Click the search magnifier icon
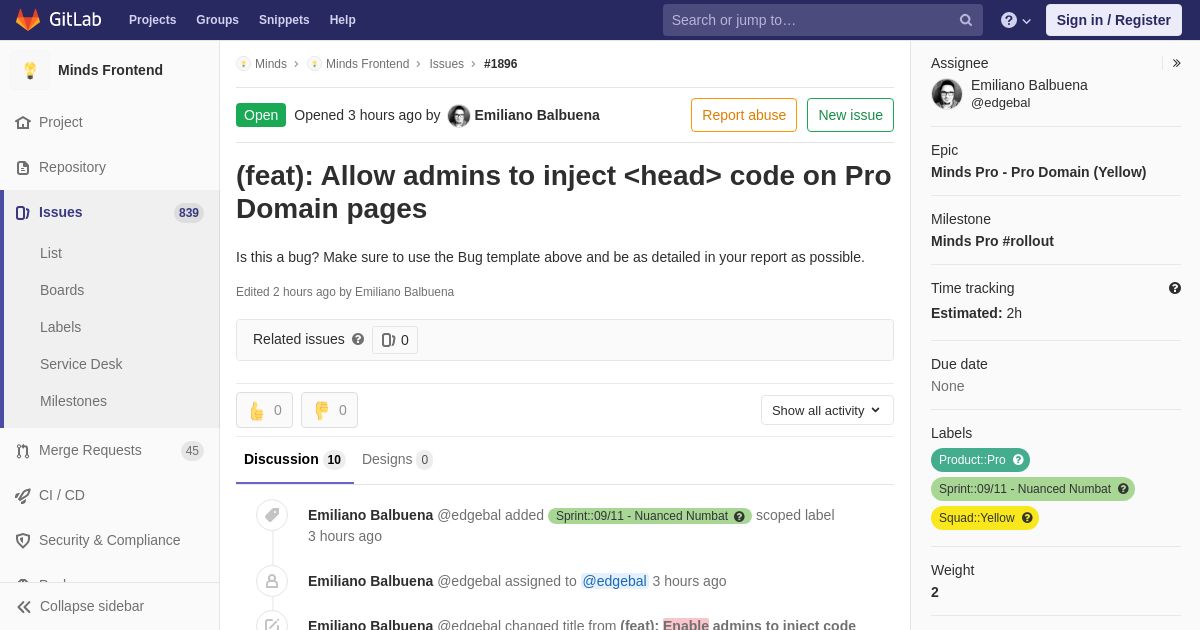 966,20
